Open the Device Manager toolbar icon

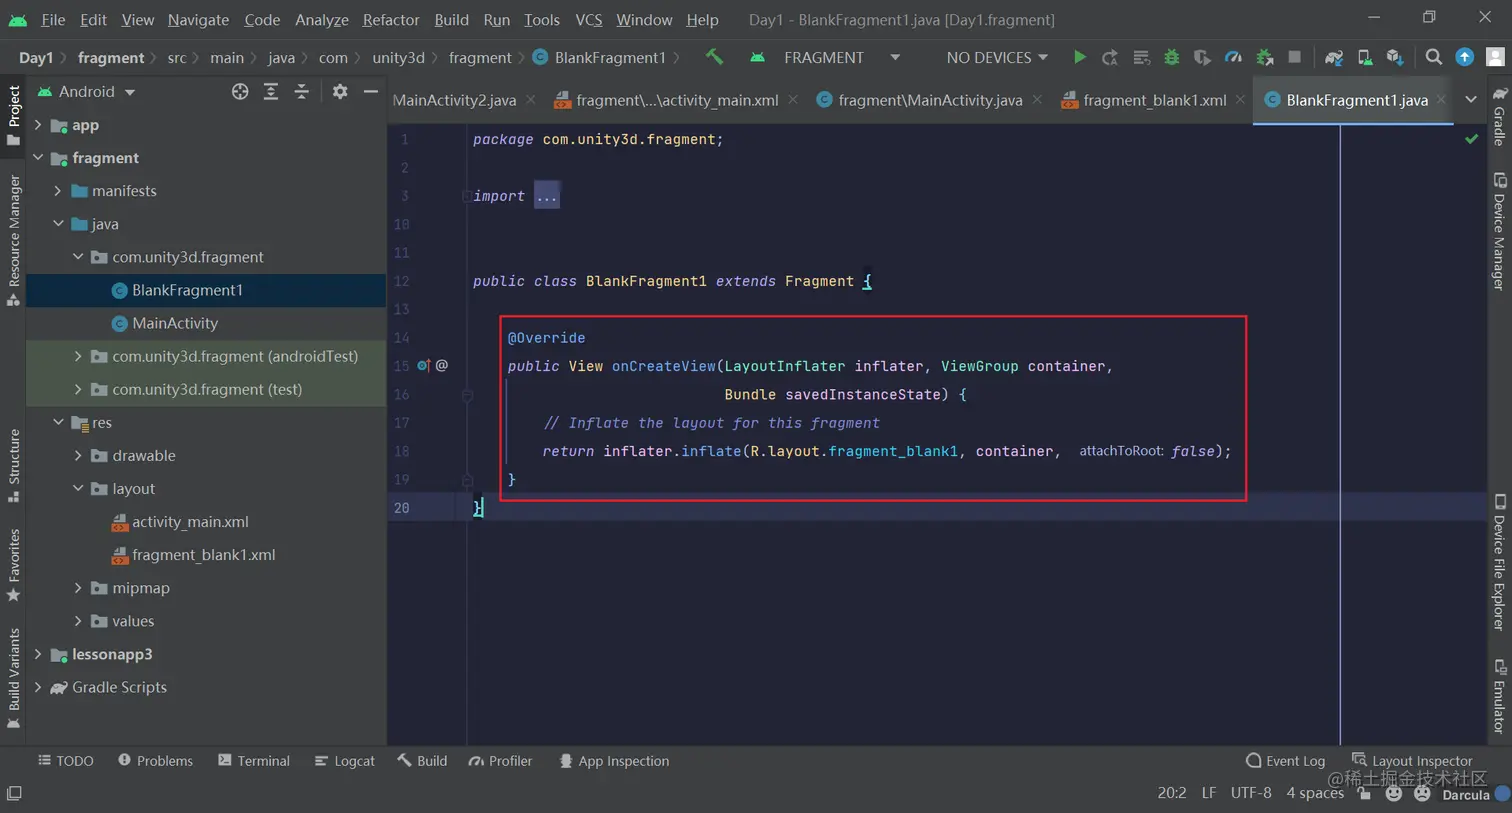[x=1364, y=57]
